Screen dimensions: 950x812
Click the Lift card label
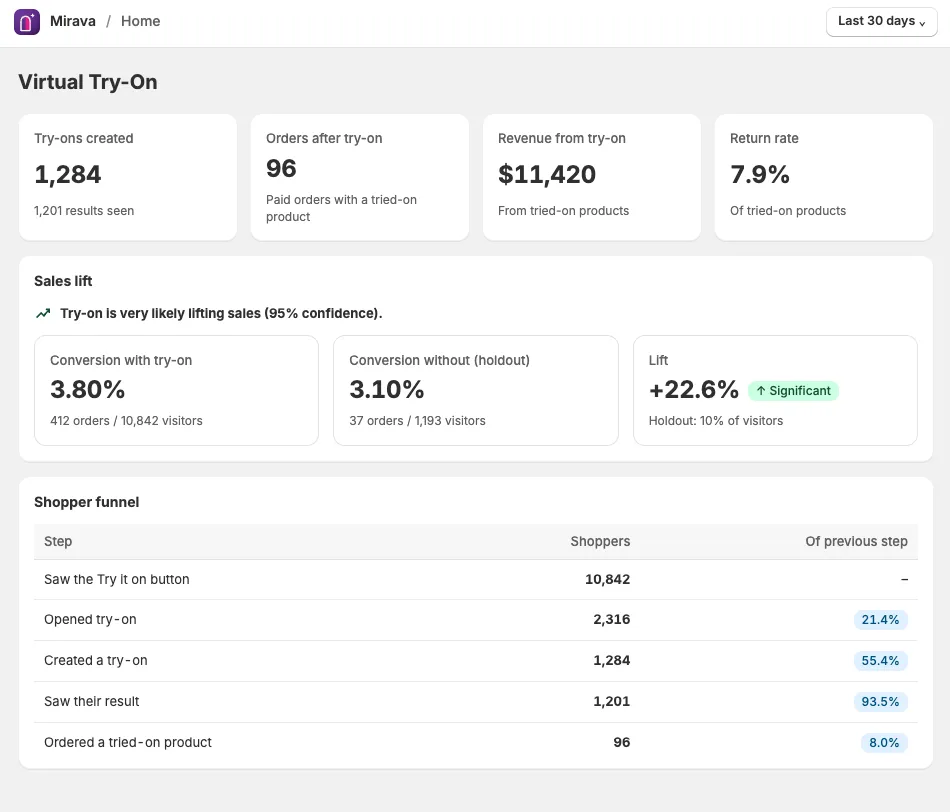[x=658, y=361]
